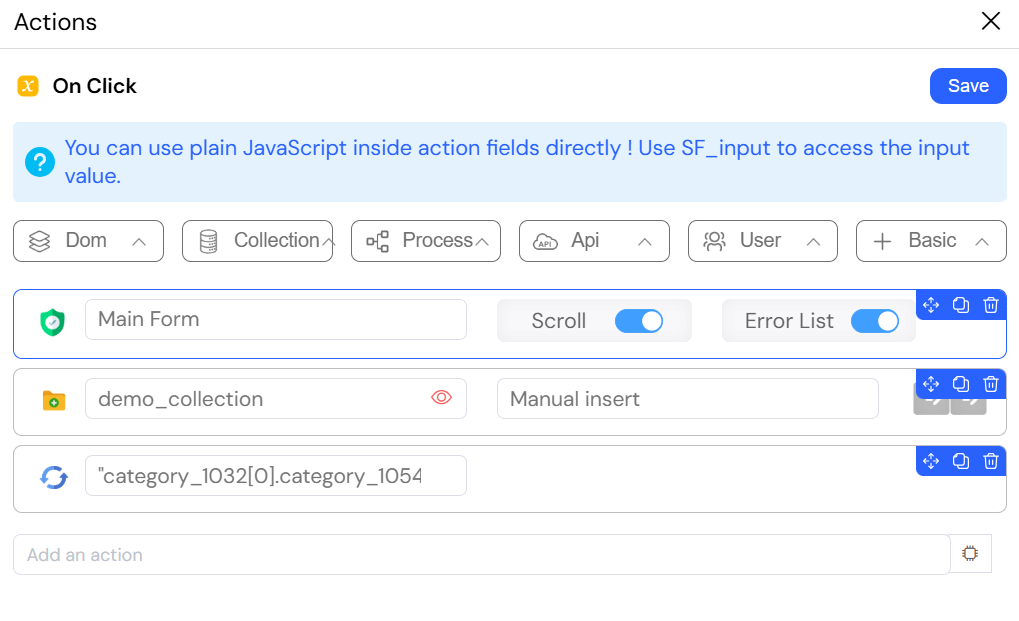Viewport: 1019px width, 621px height.
Task: Click the move handle on the Main Form action
Action: (x=931, y=305)
